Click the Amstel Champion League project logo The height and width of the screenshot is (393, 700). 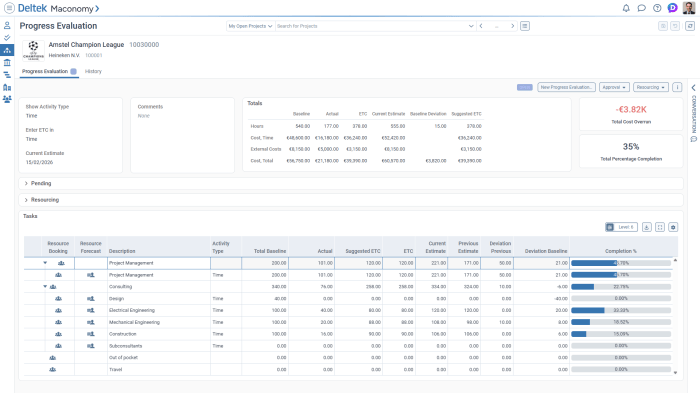tap(33, 50)
